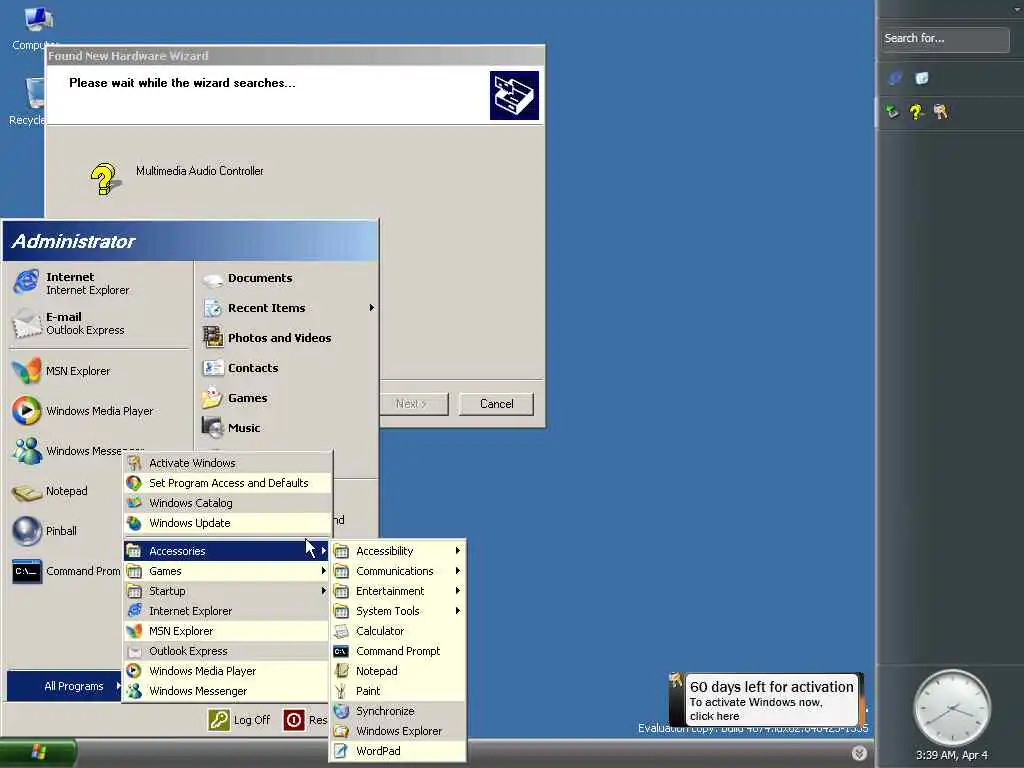Open the Computer desktop icon
Screen dimensions: 1024x768
tap(37, 27)
